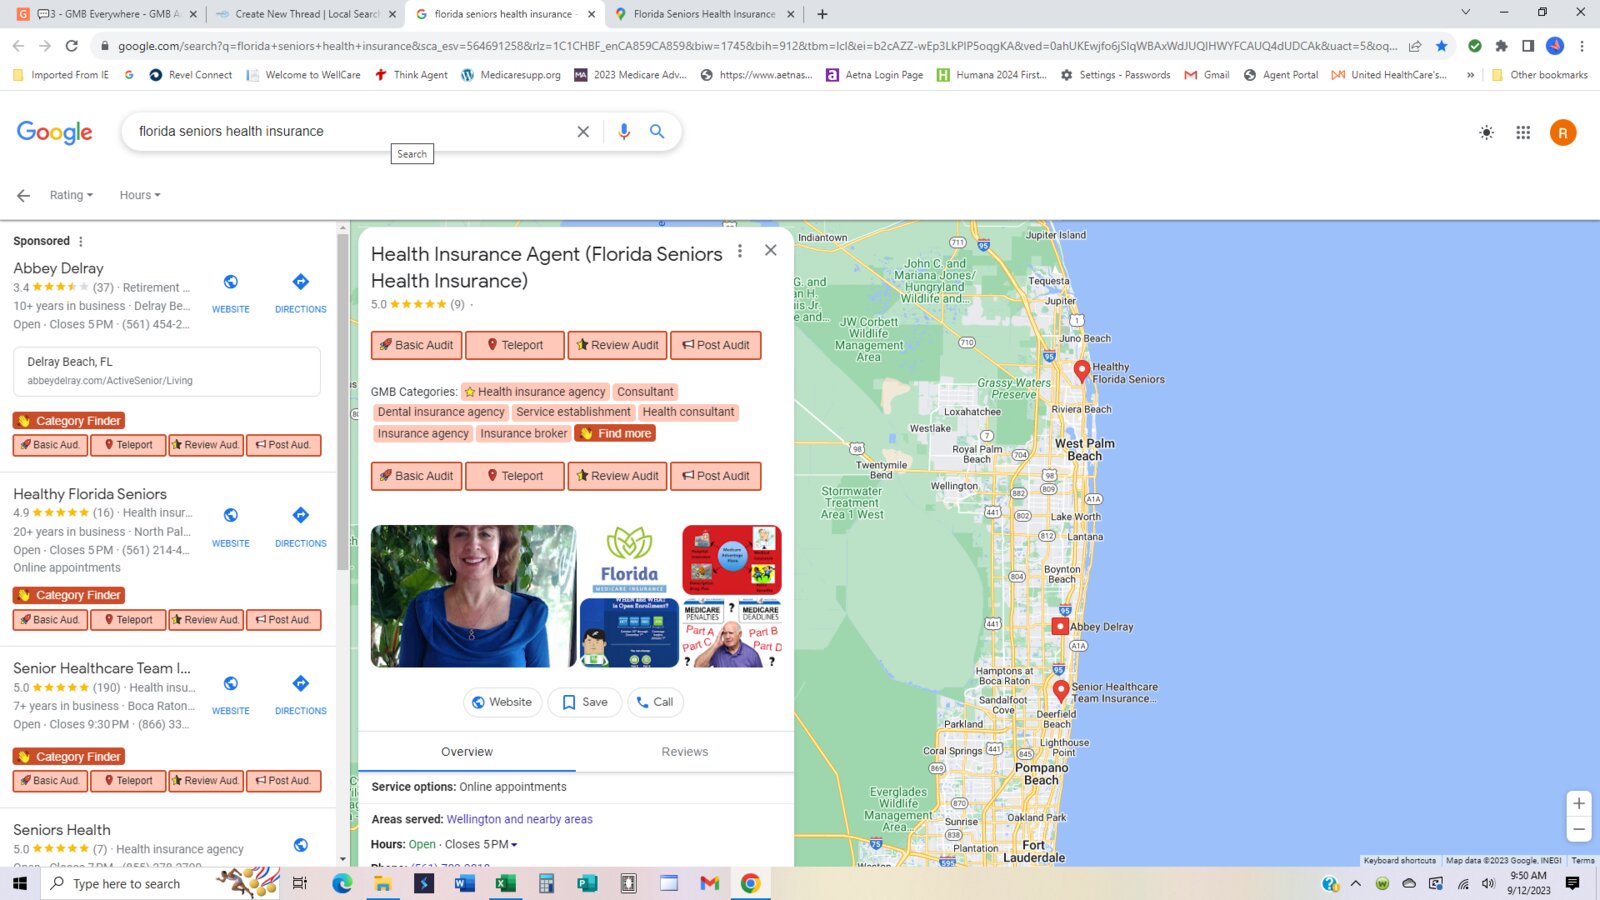Click the results list vertical scrollbar

(x=343, y=400)
